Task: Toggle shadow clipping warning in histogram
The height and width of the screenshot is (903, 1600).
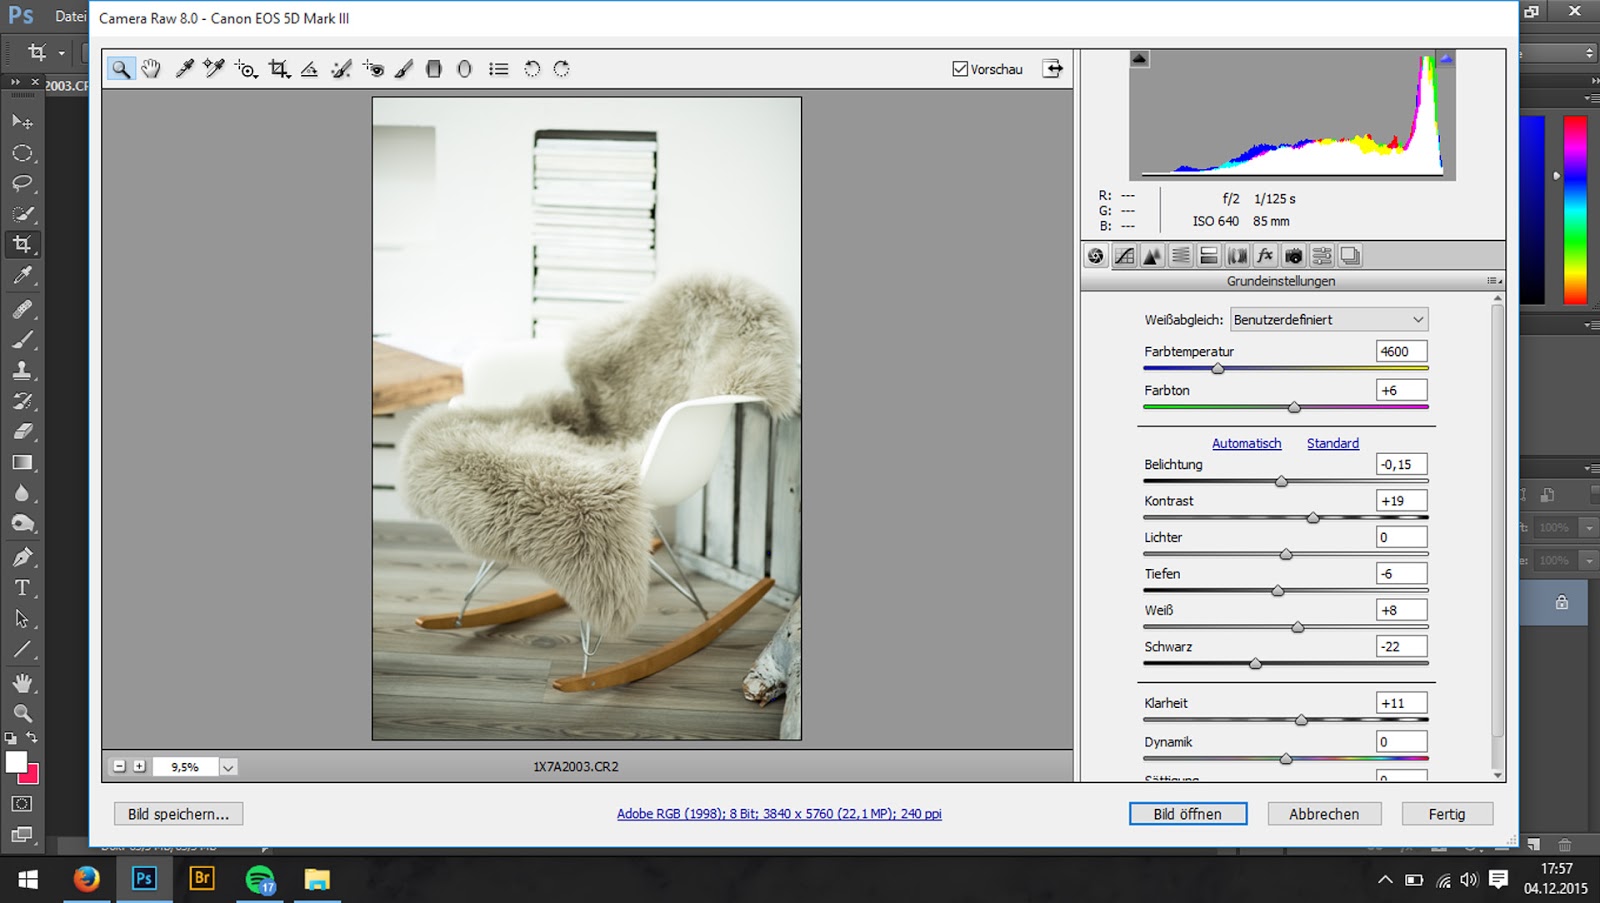Action: tap(1139, 59)
